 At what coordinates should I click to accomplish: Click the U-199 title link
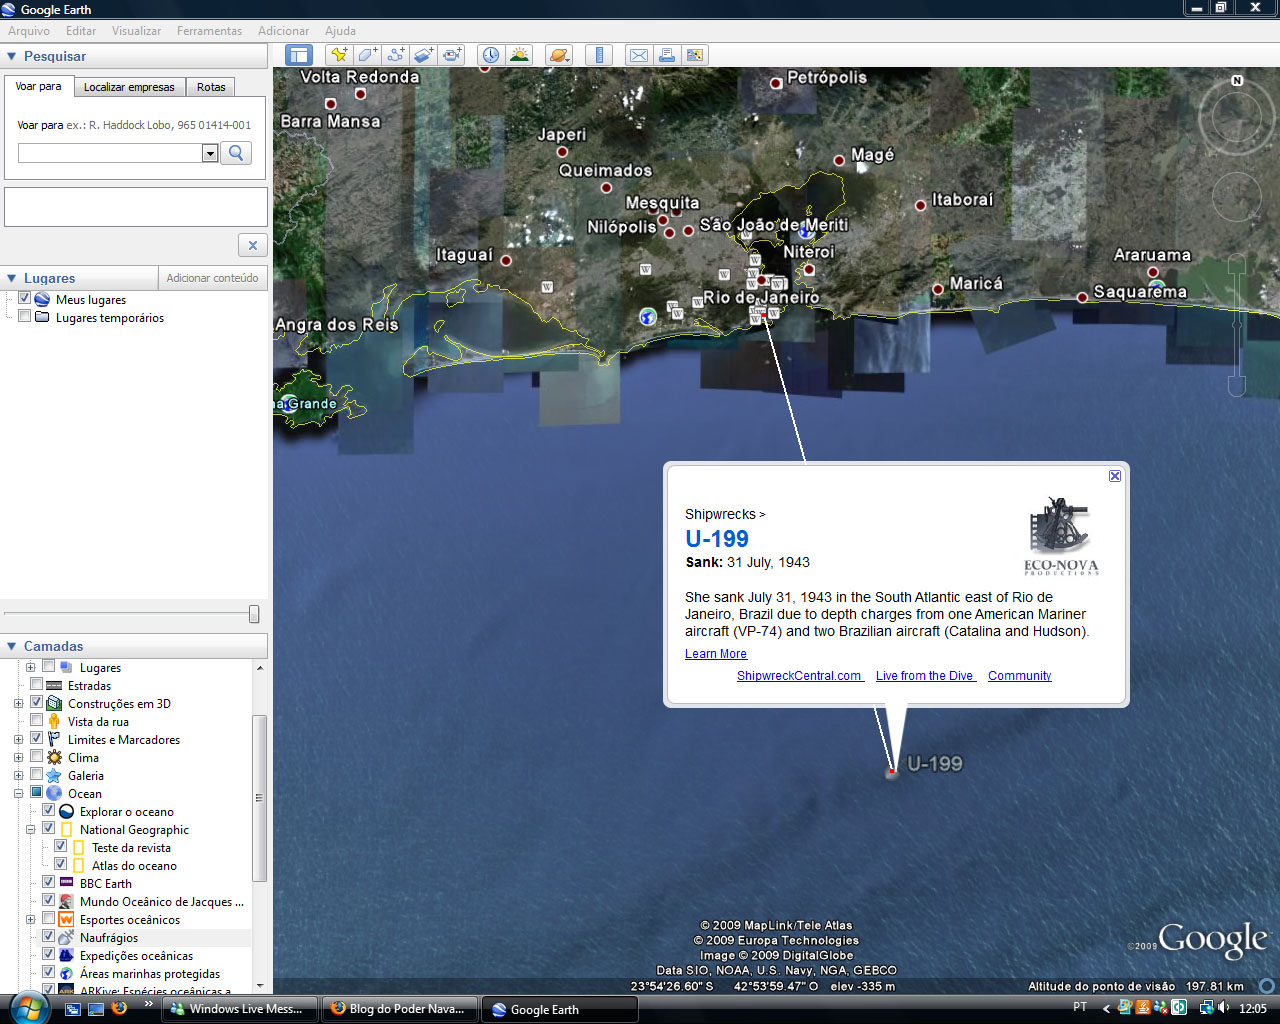717,539
